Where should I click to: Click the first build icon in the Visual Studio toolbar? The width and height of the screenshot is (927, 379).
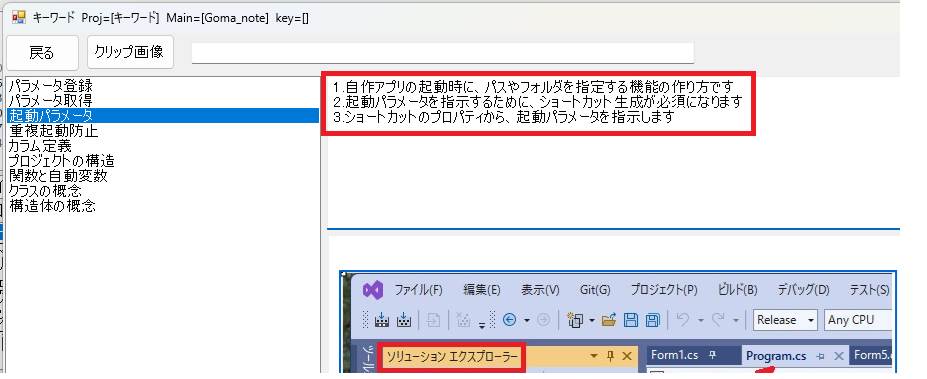pyautogui.click(x=382, y=320)
